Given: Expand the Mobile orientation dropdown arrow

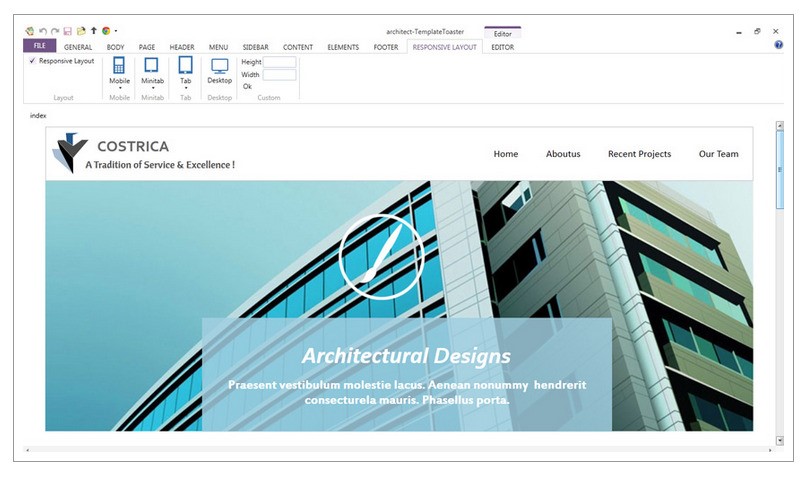Looking at the screenshot, I should tap(120, 88).
